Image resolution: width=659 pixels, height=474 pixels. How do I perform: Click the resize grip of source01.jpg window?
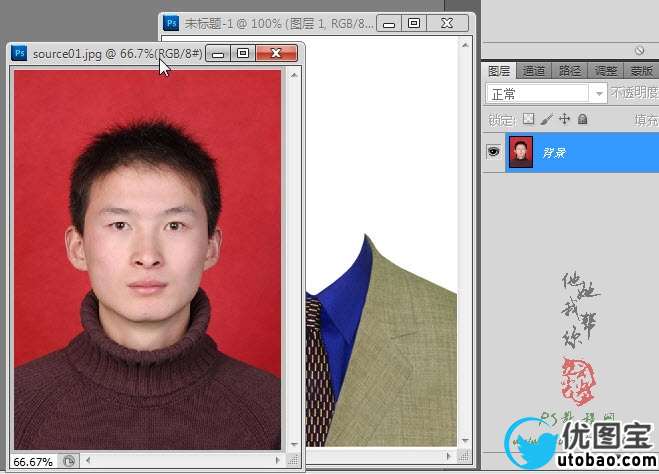295,461
